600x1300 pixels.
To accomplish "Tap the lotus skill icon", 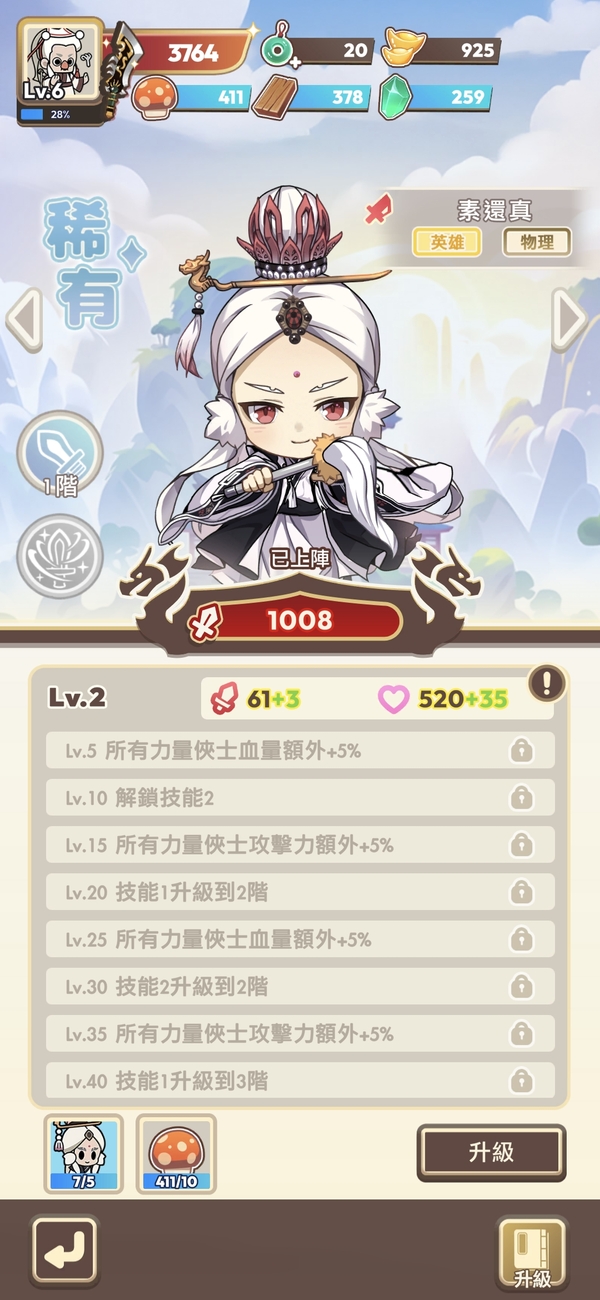I will (x=60, y=557).
